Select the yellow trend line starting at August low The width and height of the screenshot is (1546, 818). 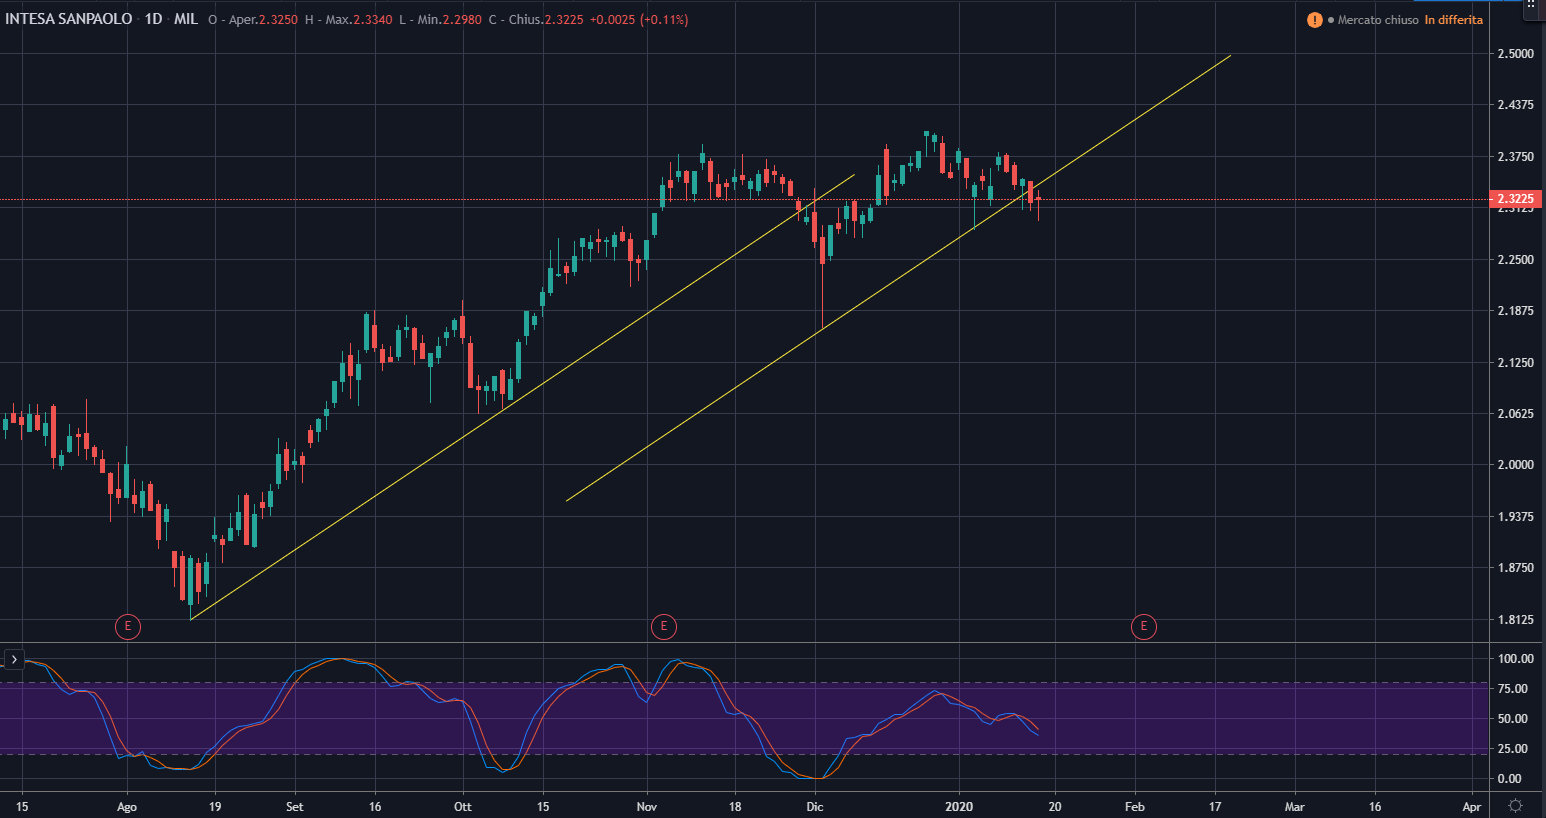520,398
